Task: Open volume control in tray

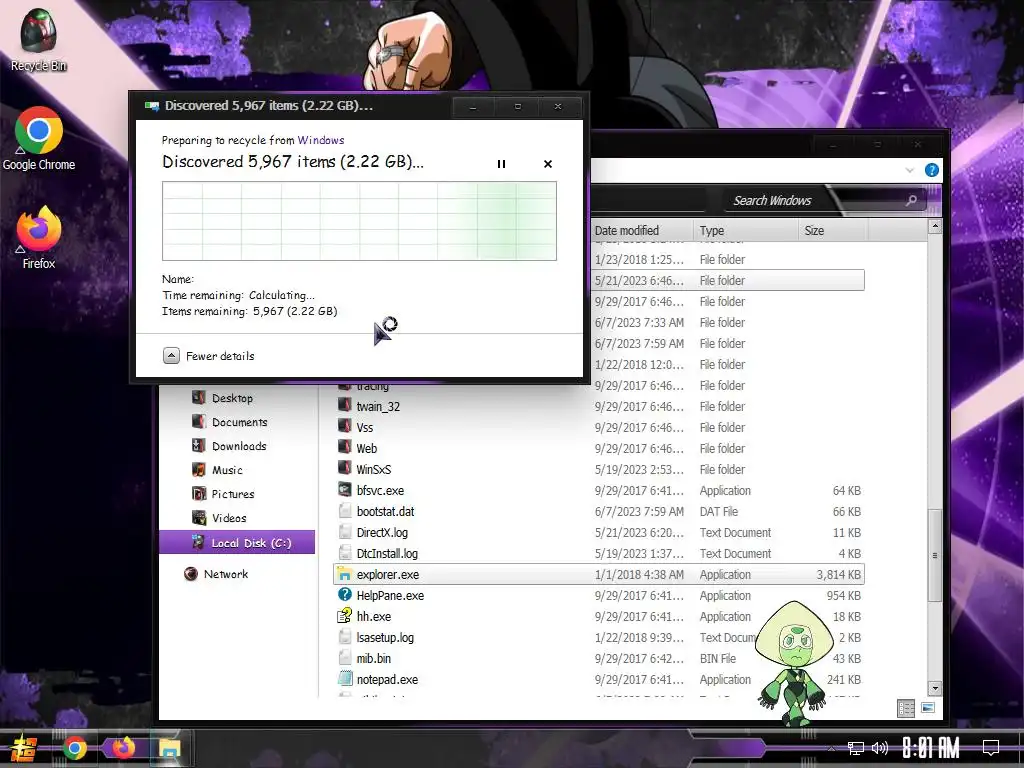Action: [x=880, y=748]
